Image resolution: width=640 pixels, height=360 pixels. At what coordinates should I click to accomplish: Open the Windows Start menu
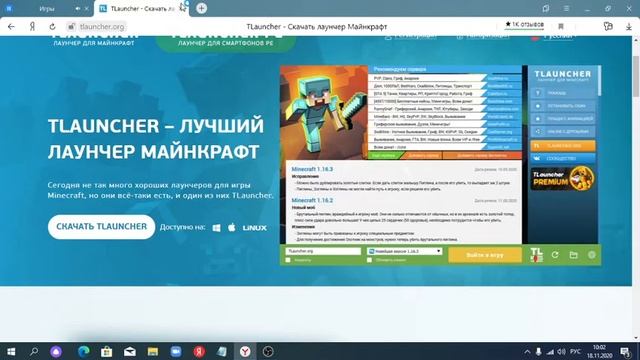pos(11,351)
